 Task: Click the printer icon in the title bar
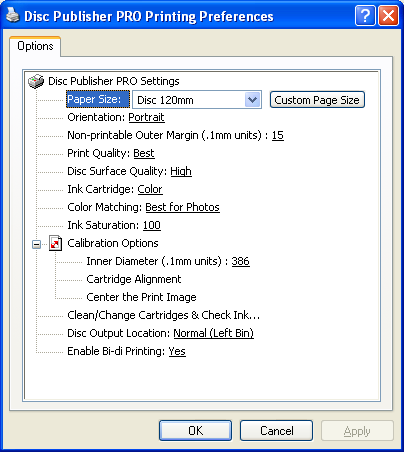(x=13, y=15)
